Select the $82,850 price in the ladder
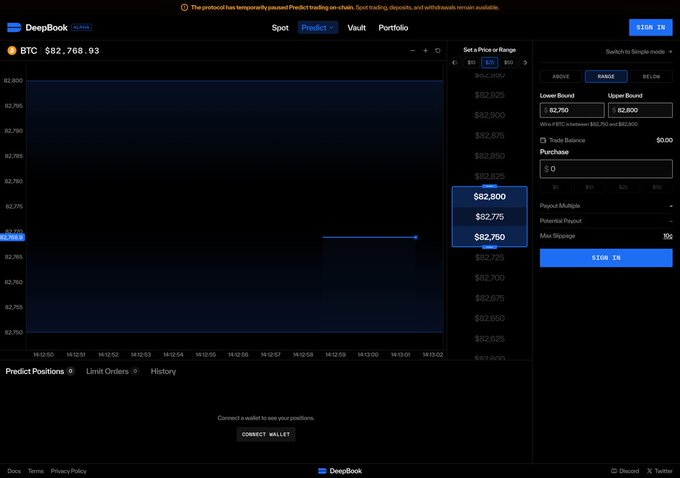Image resolution: width=680 pixels, height=478 pixels. [x=490, y=156]
